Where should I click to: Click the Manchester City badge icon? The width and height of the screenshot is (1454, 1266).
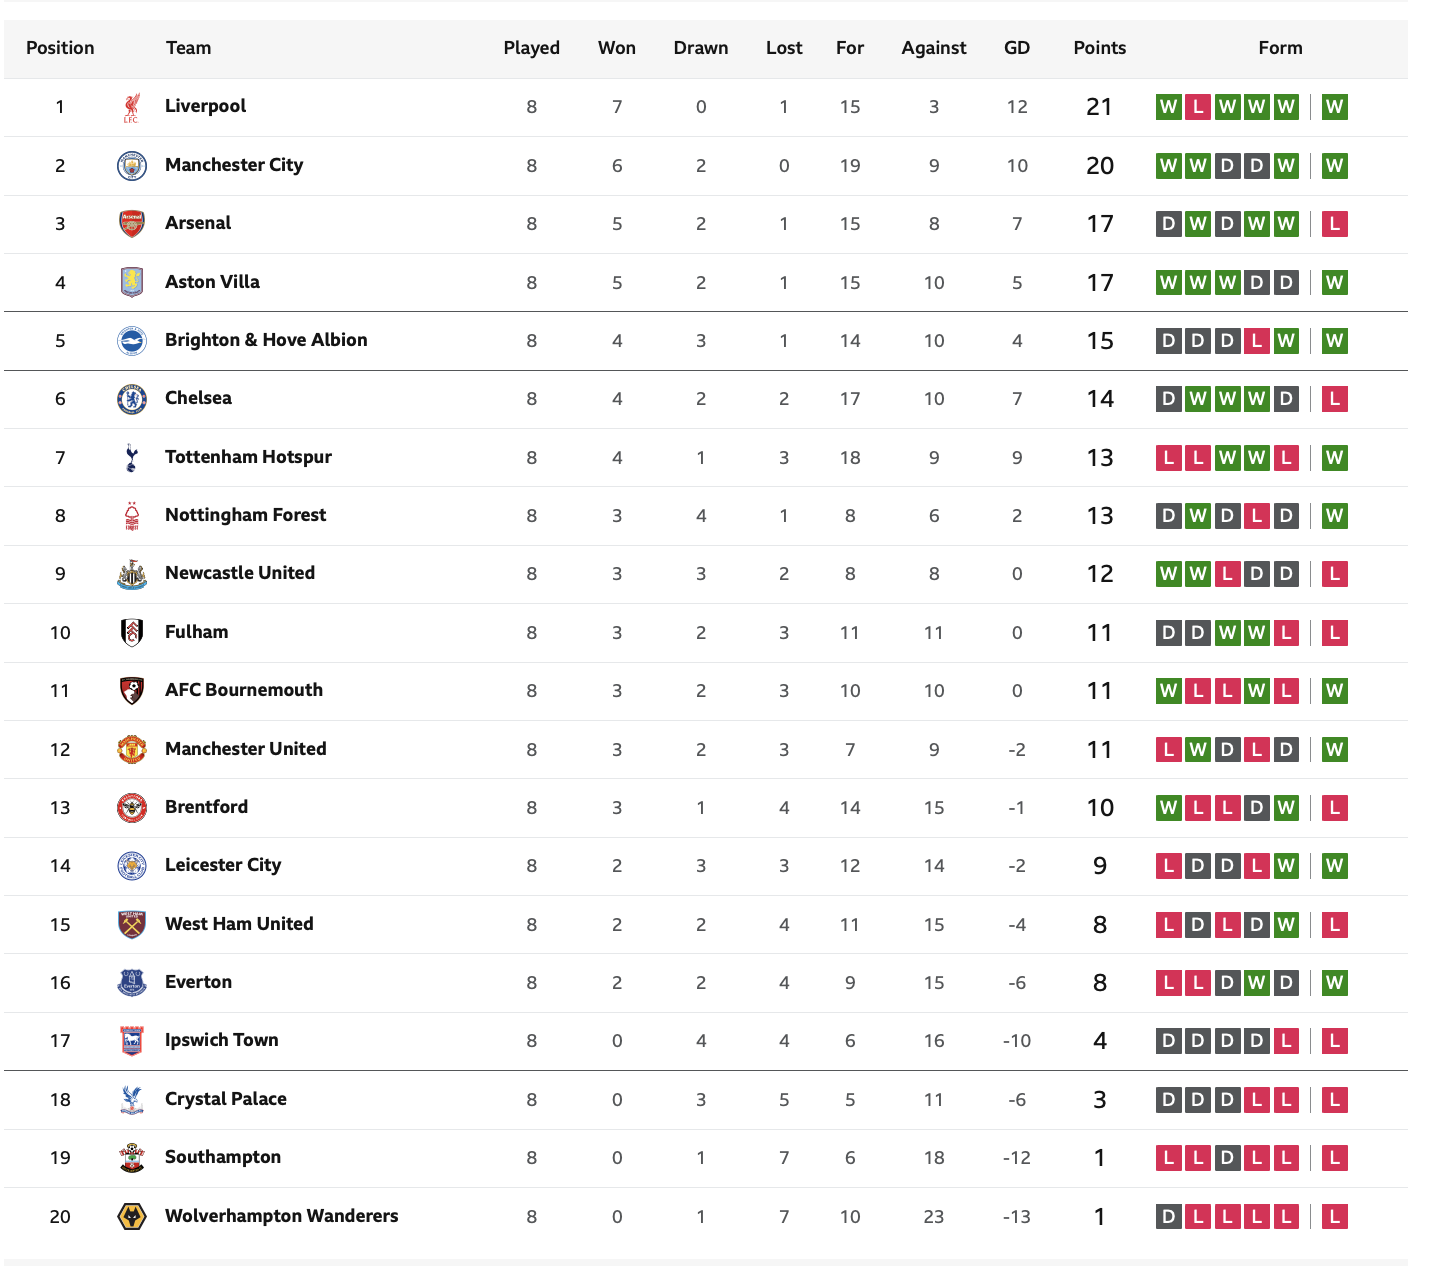tap(131, 165)
